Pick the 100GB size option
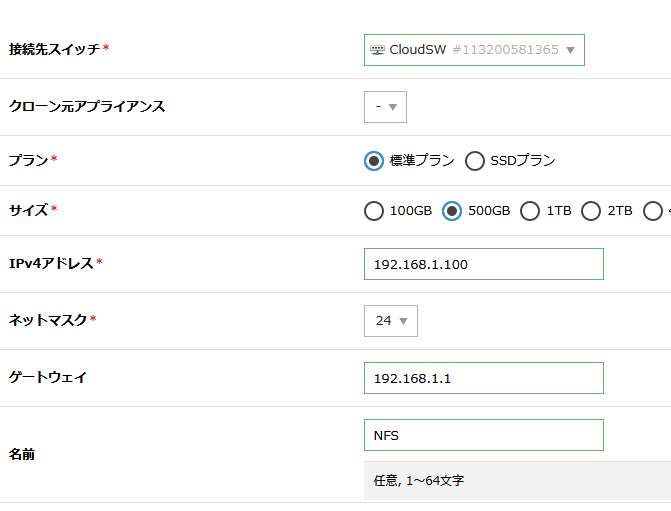The height and width of the screenshot is (511, 671). point(374,211)
